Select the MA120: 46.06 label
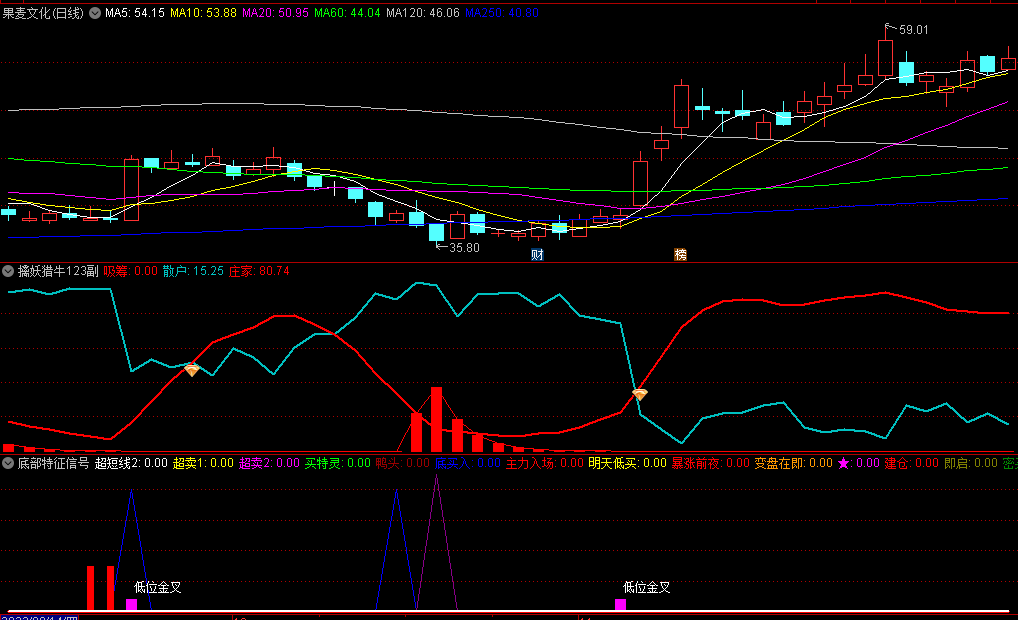 click(x=423, y=13)
